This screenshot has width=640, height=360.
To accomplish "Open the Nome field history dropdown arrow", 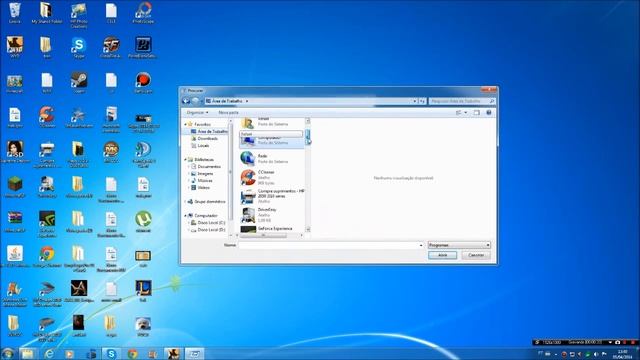I will coord(421,245).
